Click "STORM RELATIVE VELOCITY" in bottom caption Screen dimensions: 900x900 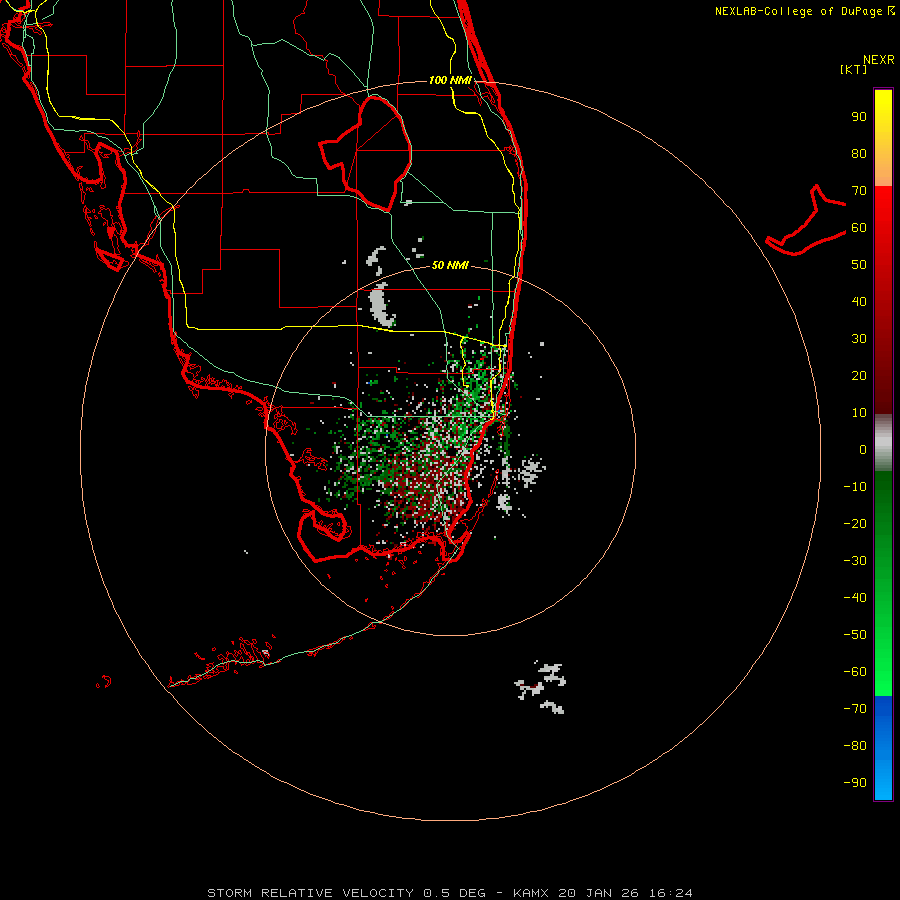[310, 893]
